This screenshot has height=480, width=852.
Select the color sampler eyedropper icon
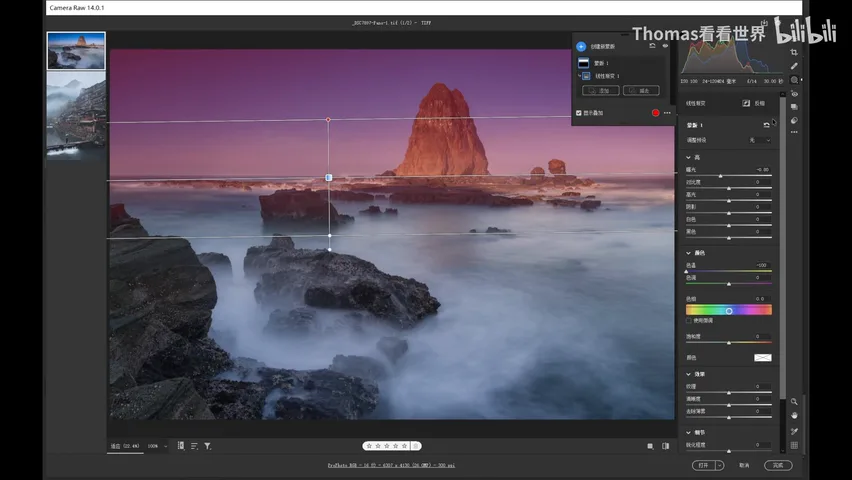794,431
